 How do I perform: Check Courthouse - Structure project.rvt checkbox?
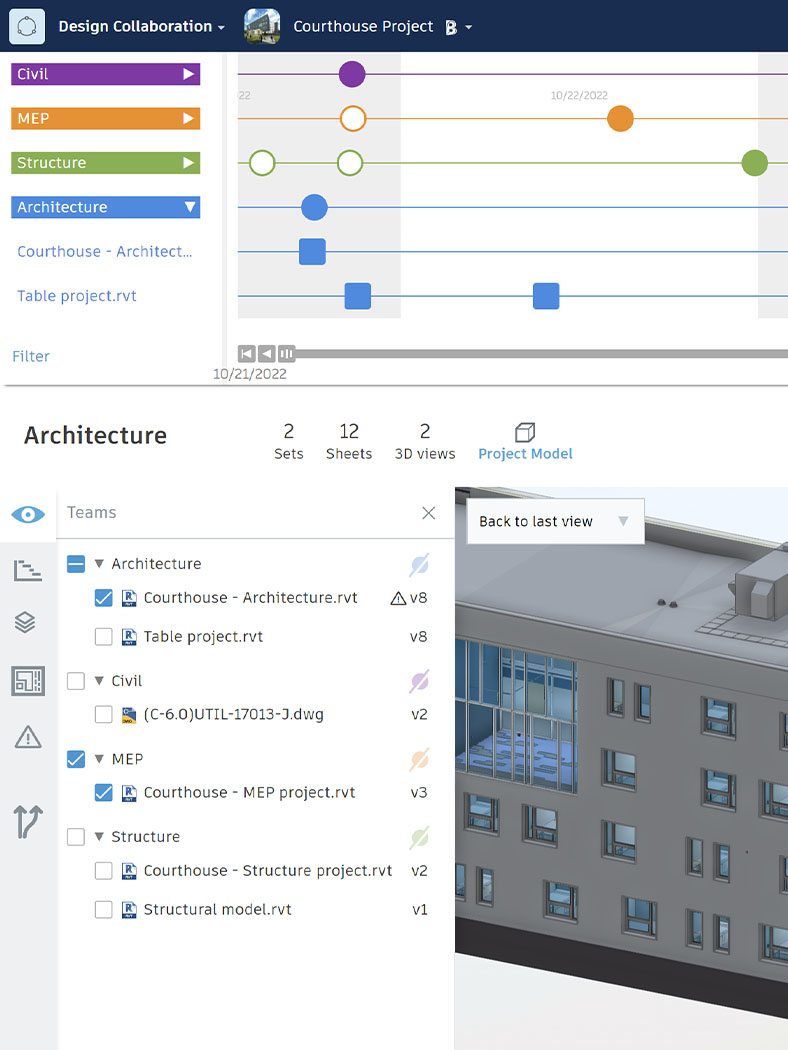(x=104, y=871)
